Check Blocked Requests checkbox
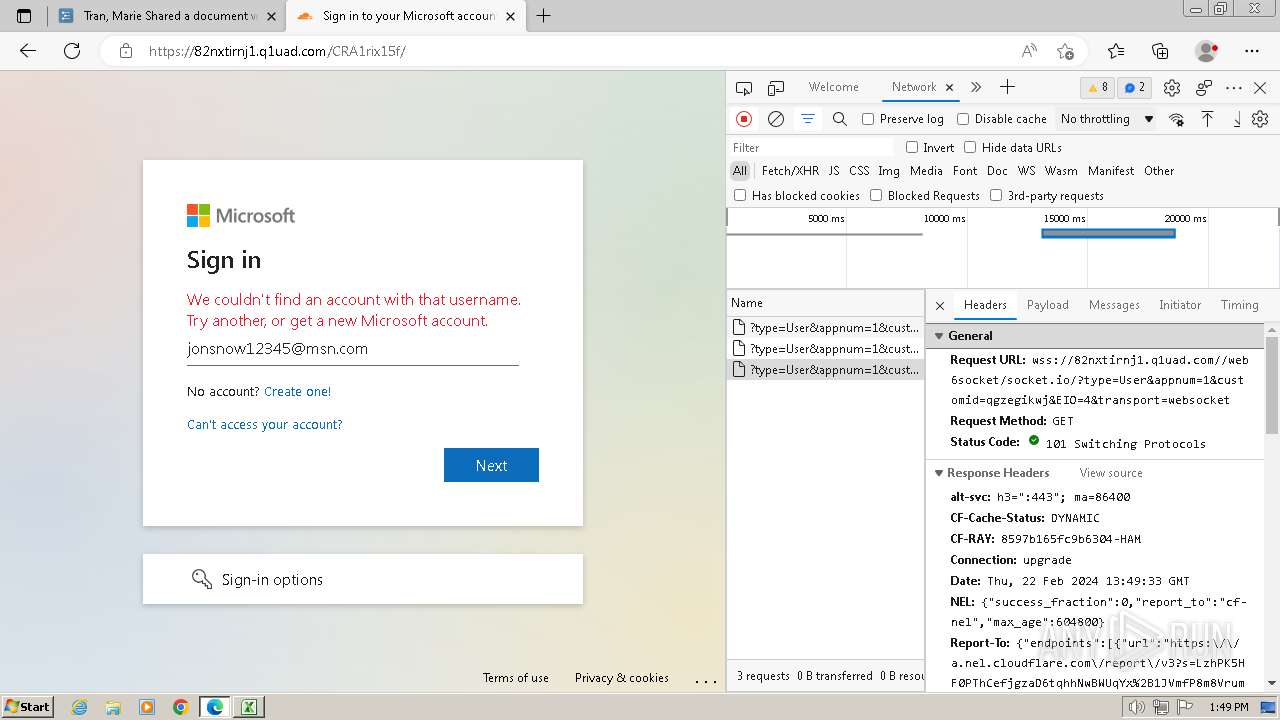The image size is (1280, 720). click(x=876, y=195)
